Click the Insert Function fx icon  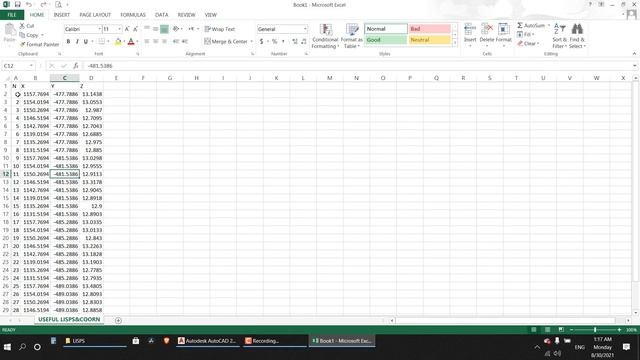point(76,66)
